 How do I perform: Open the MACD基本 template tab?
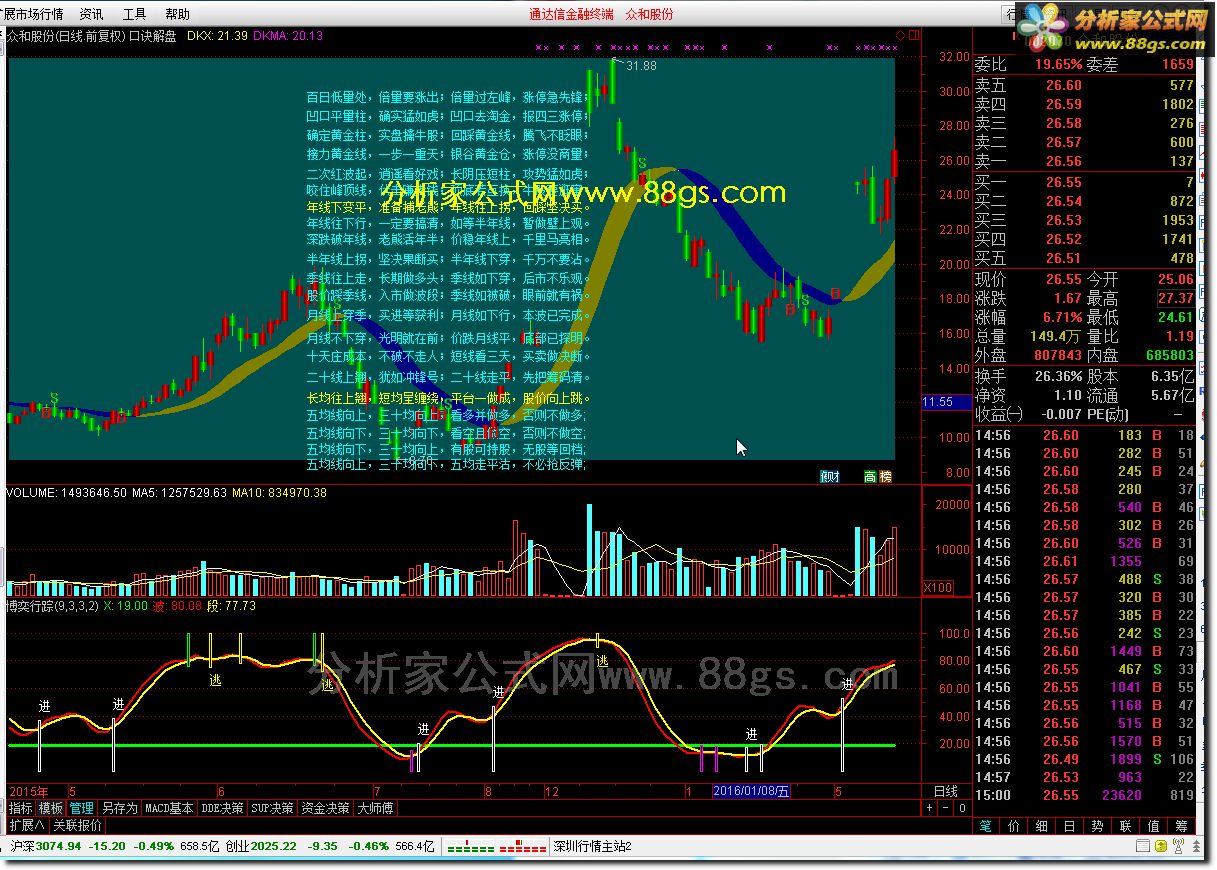tap(169, 808)
